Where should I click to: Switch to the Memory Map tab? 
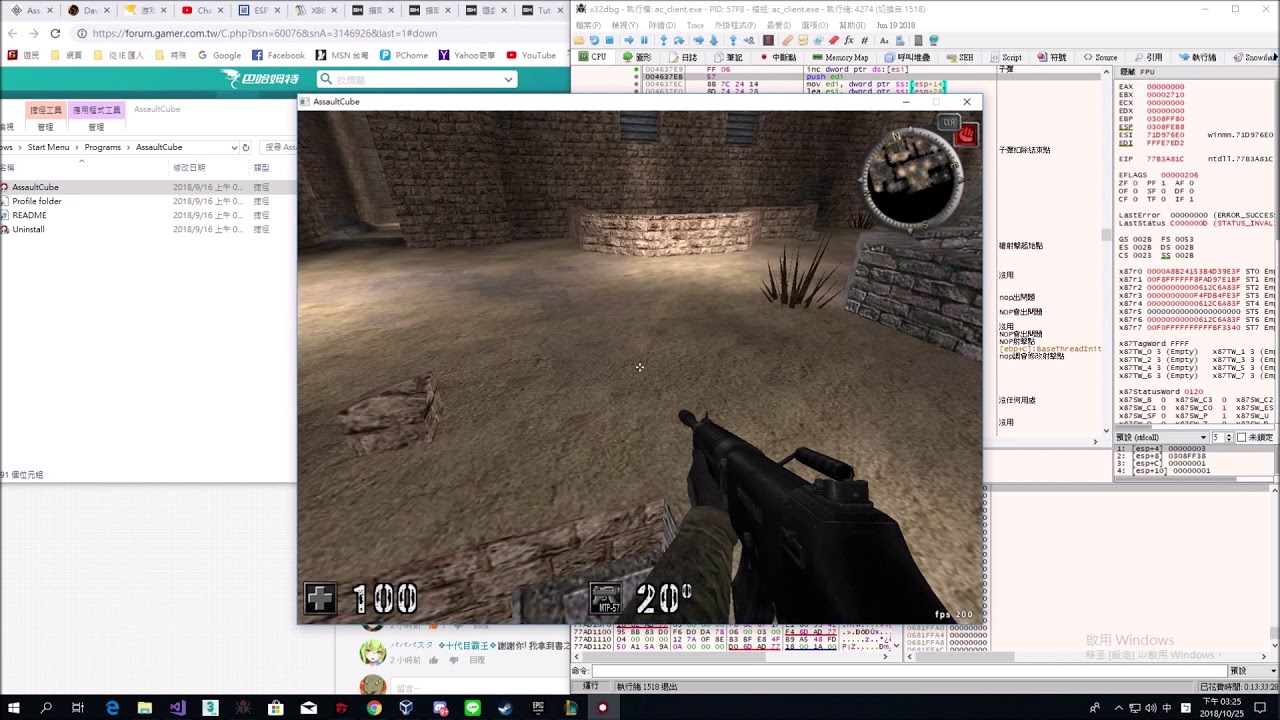tap(840, 57)
